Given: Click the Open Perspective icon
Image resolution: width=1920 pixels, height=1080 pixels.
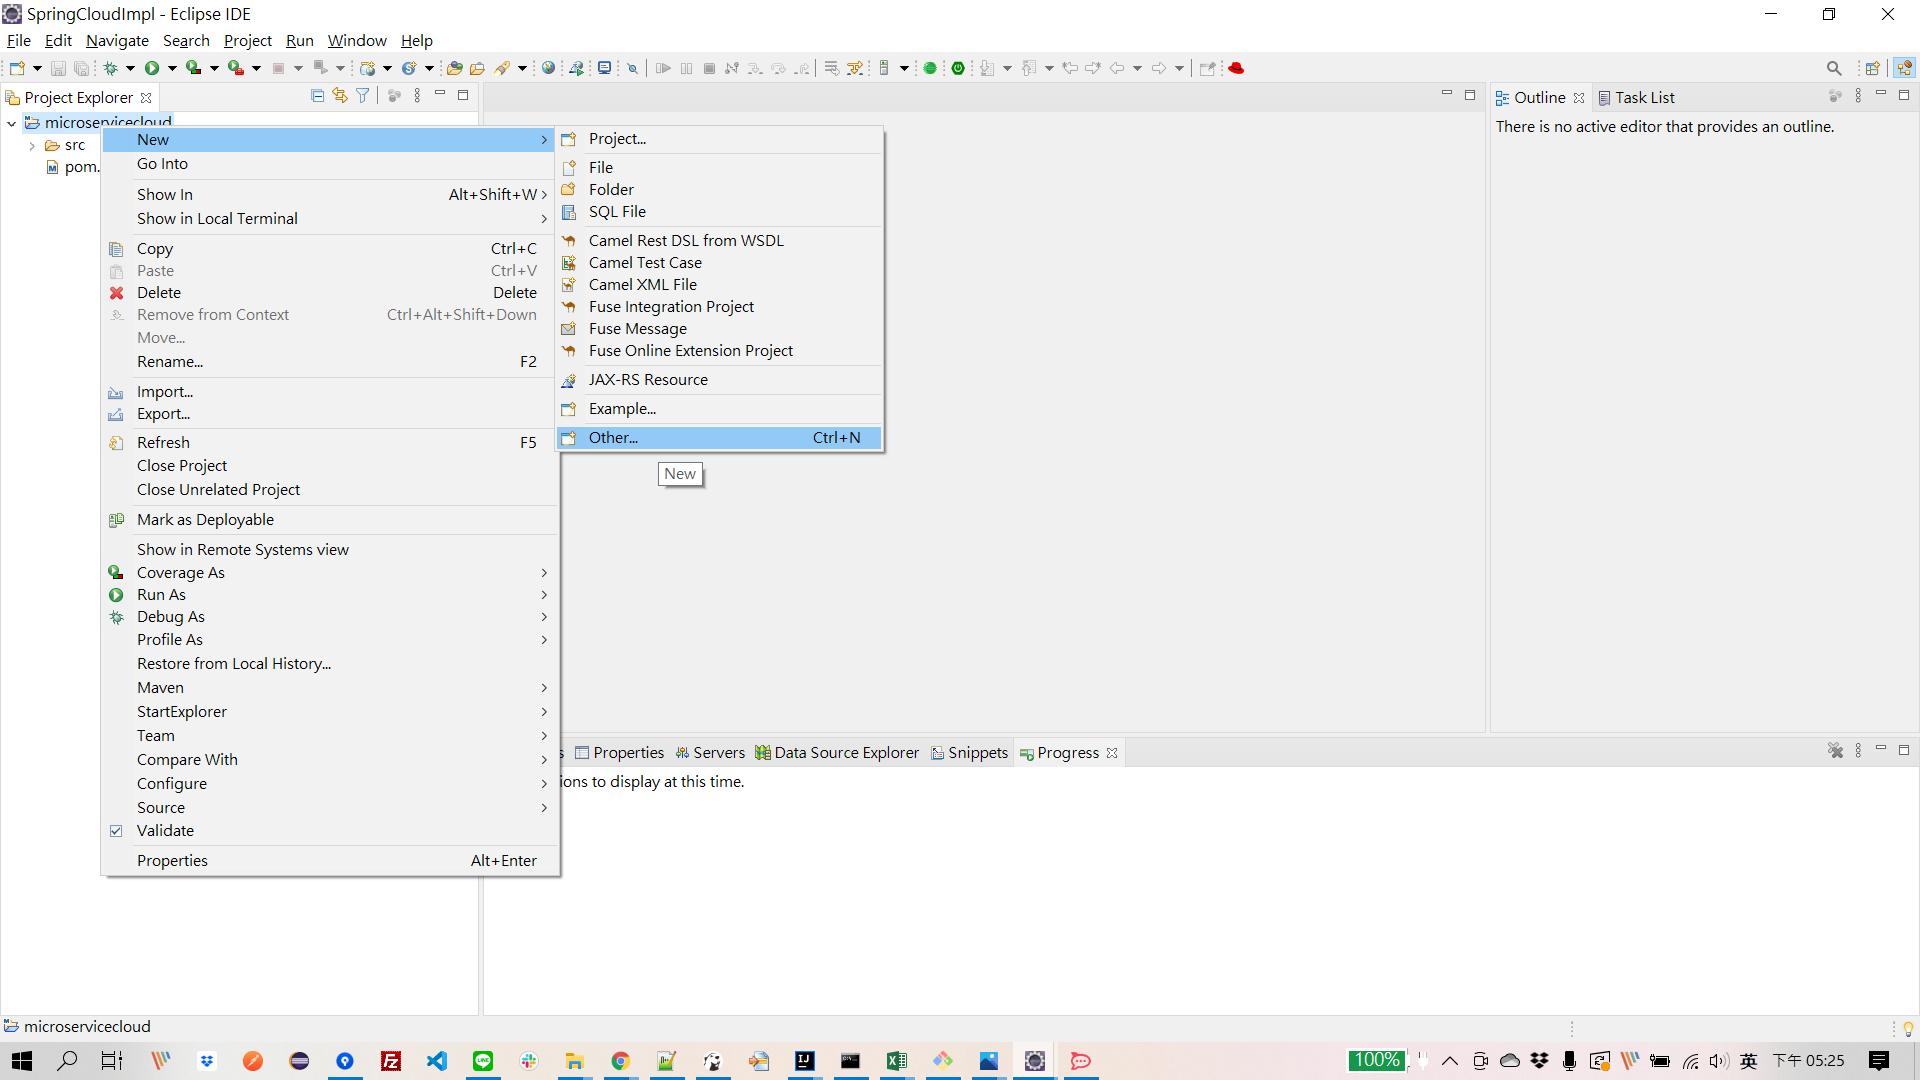Looking at the screenshot, I should (x=1872, y=68).
